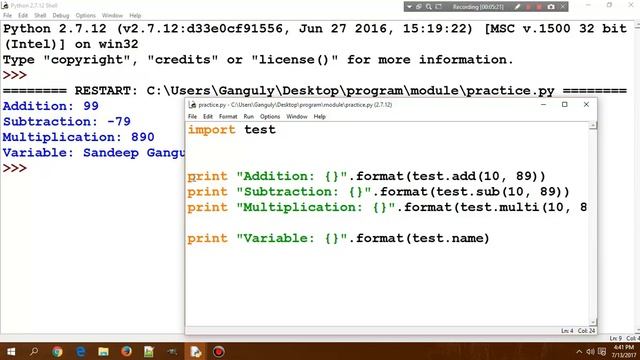
Task: Open the File menu in practice.py editor
Action: pos(192,117)
